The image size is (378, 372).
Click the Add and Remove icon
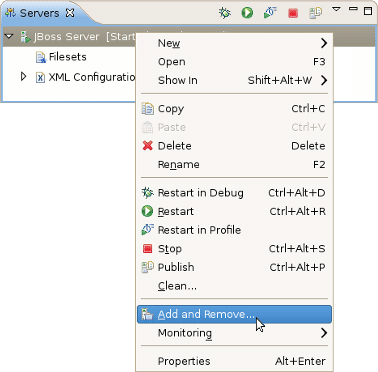click(147, 314)
